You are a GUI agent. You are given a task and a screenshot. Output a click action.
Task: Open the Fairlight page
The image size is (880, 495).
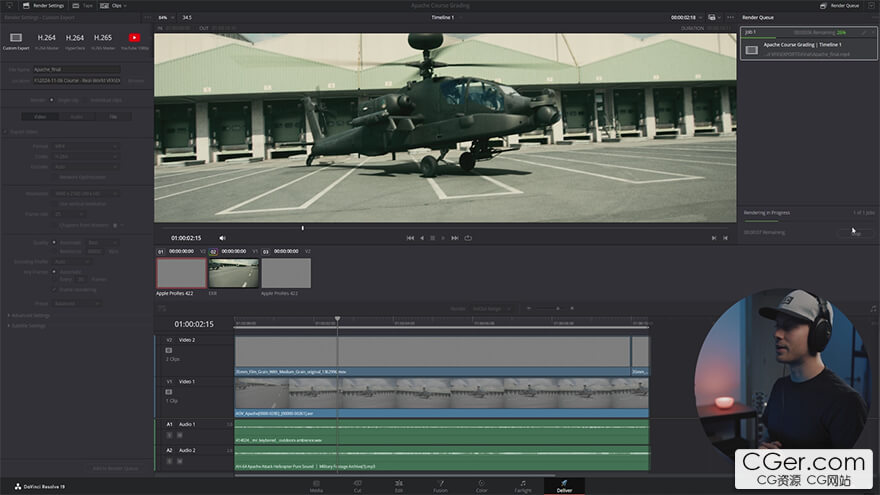[523, 485]
